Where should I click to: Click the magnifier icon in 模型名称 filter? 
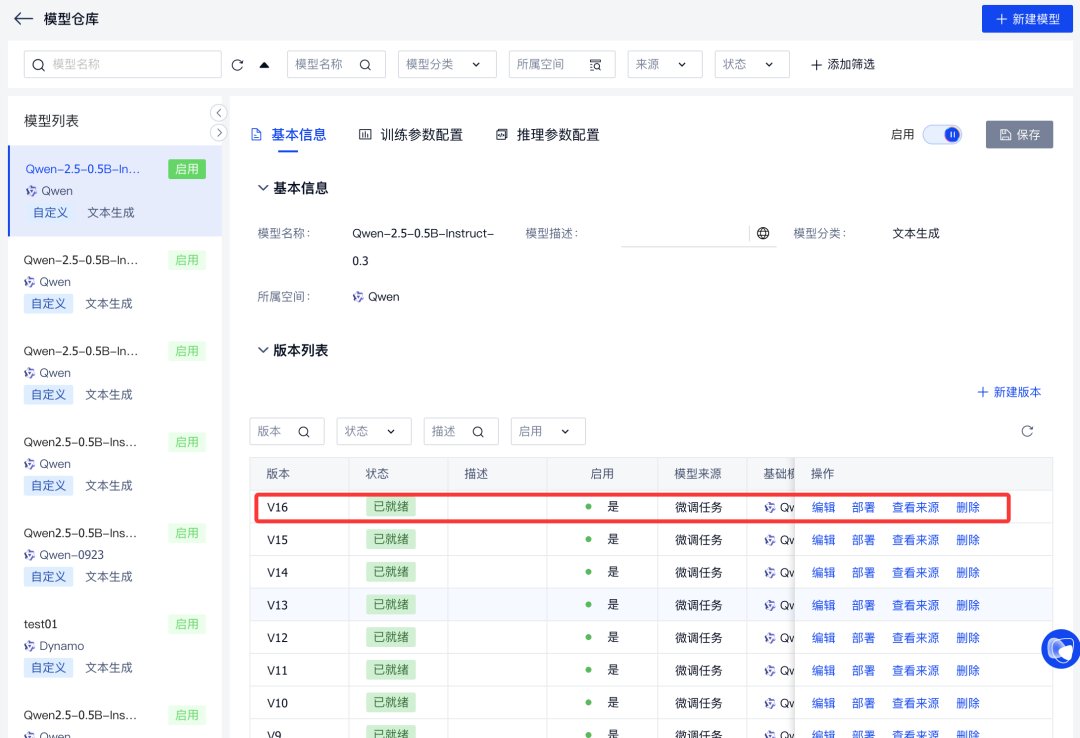(x=365, y=65)
